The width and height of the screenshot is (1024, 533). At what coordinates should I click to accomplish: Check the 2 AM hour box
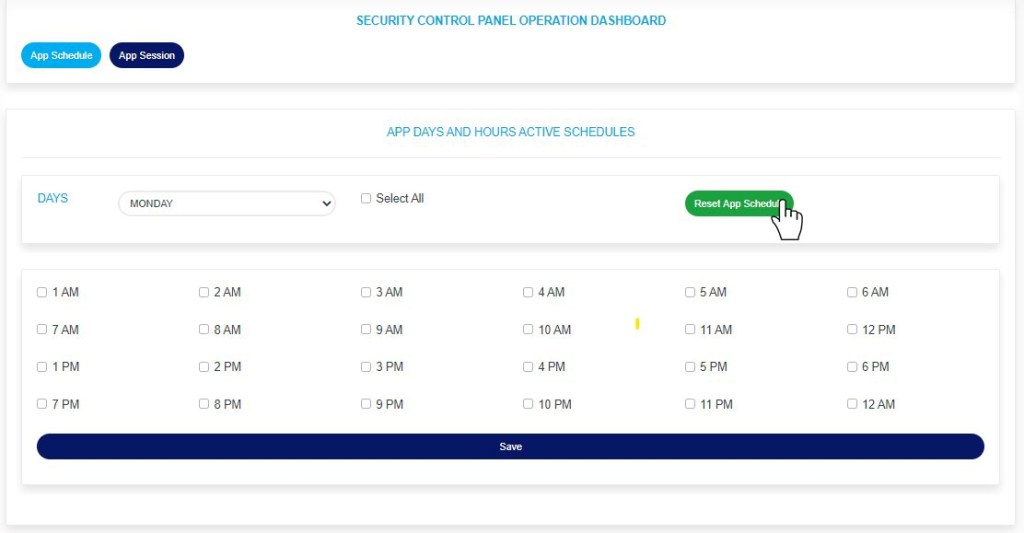(x=204, y=293)
